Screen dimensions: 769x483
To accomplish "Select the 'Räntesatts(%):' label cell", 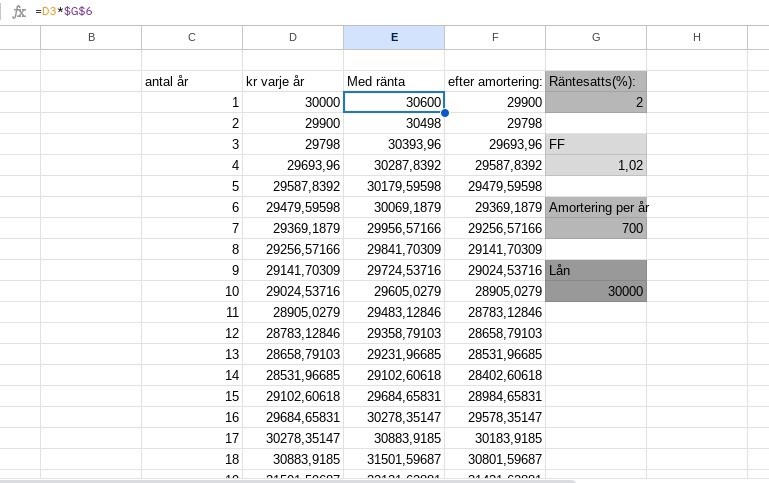I will click(x=596, y=81).
